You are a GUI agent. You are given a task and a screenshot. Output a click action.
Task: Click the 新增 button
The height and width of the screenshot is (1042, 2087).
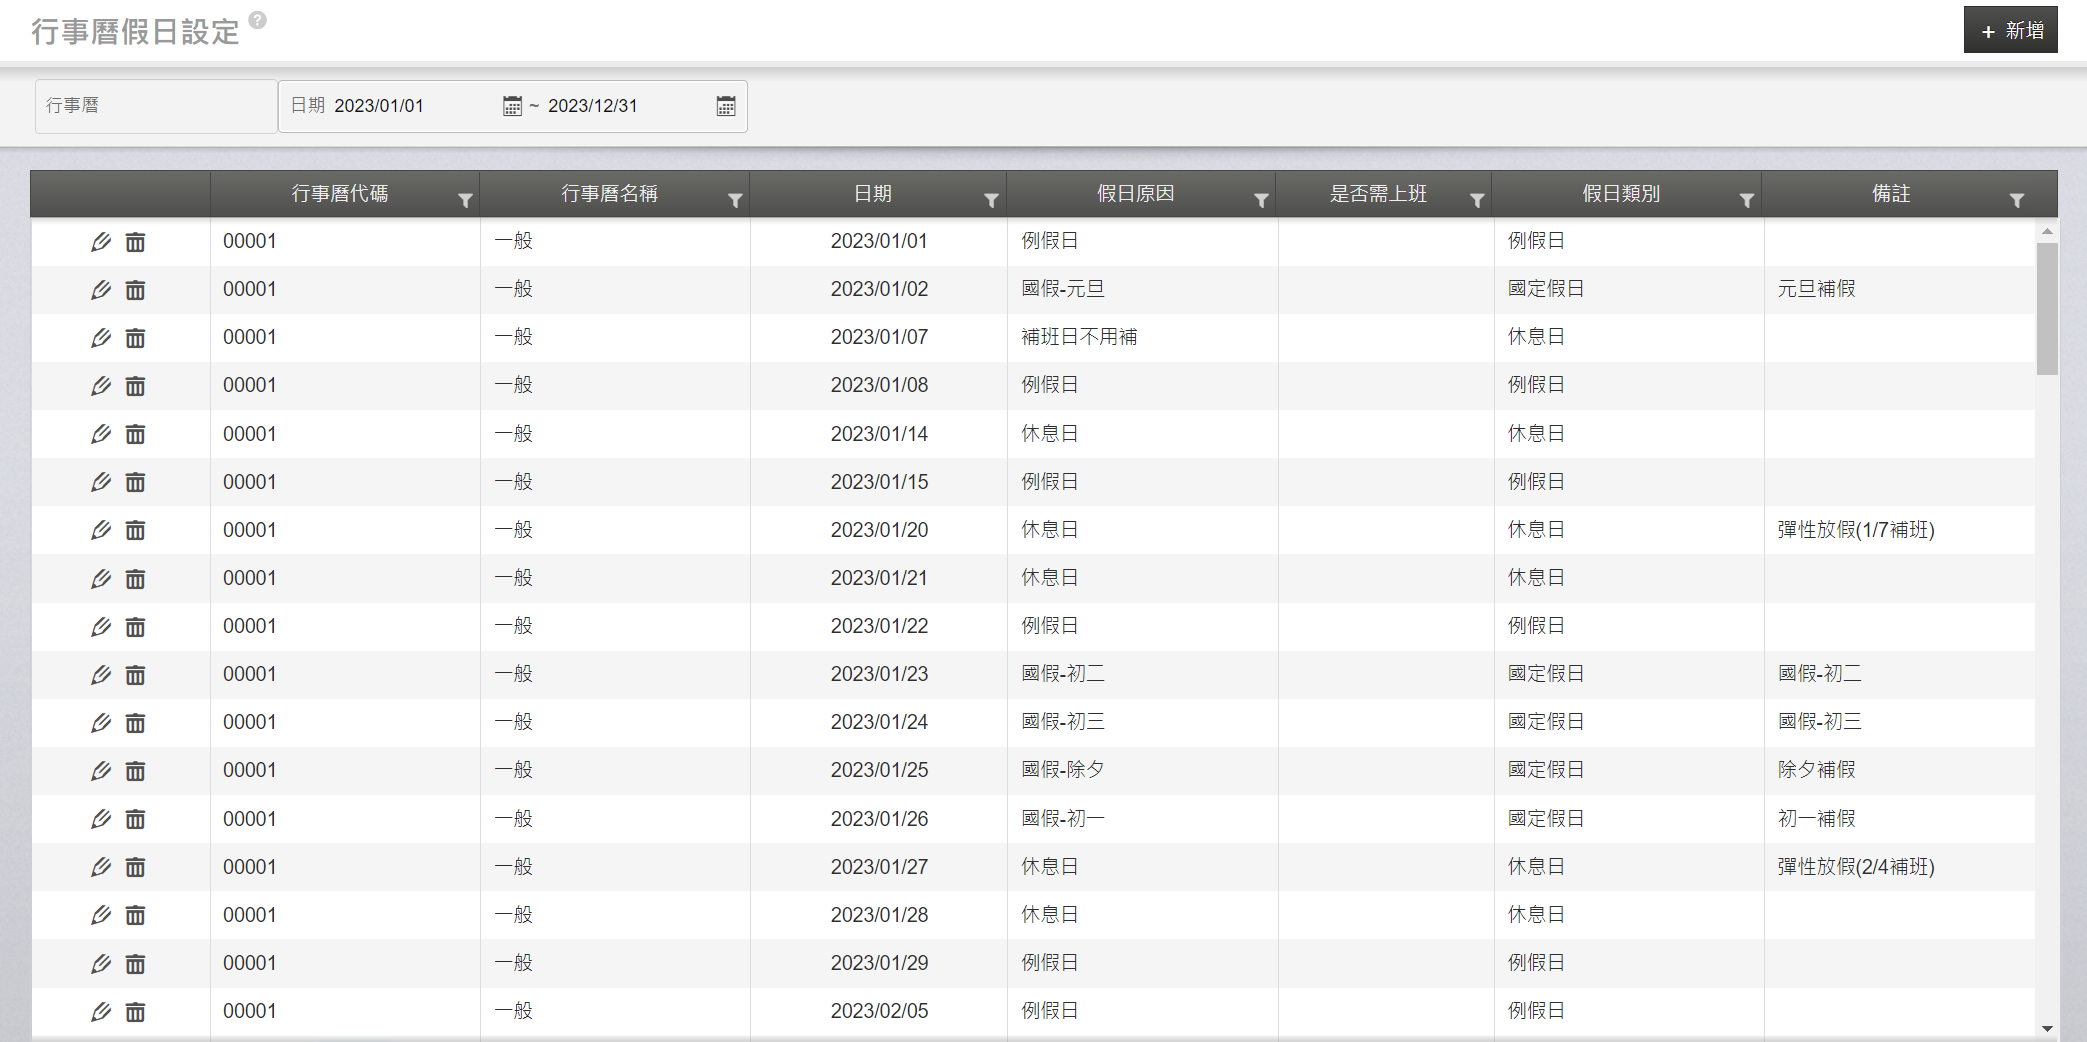[x=2011, y=30]
